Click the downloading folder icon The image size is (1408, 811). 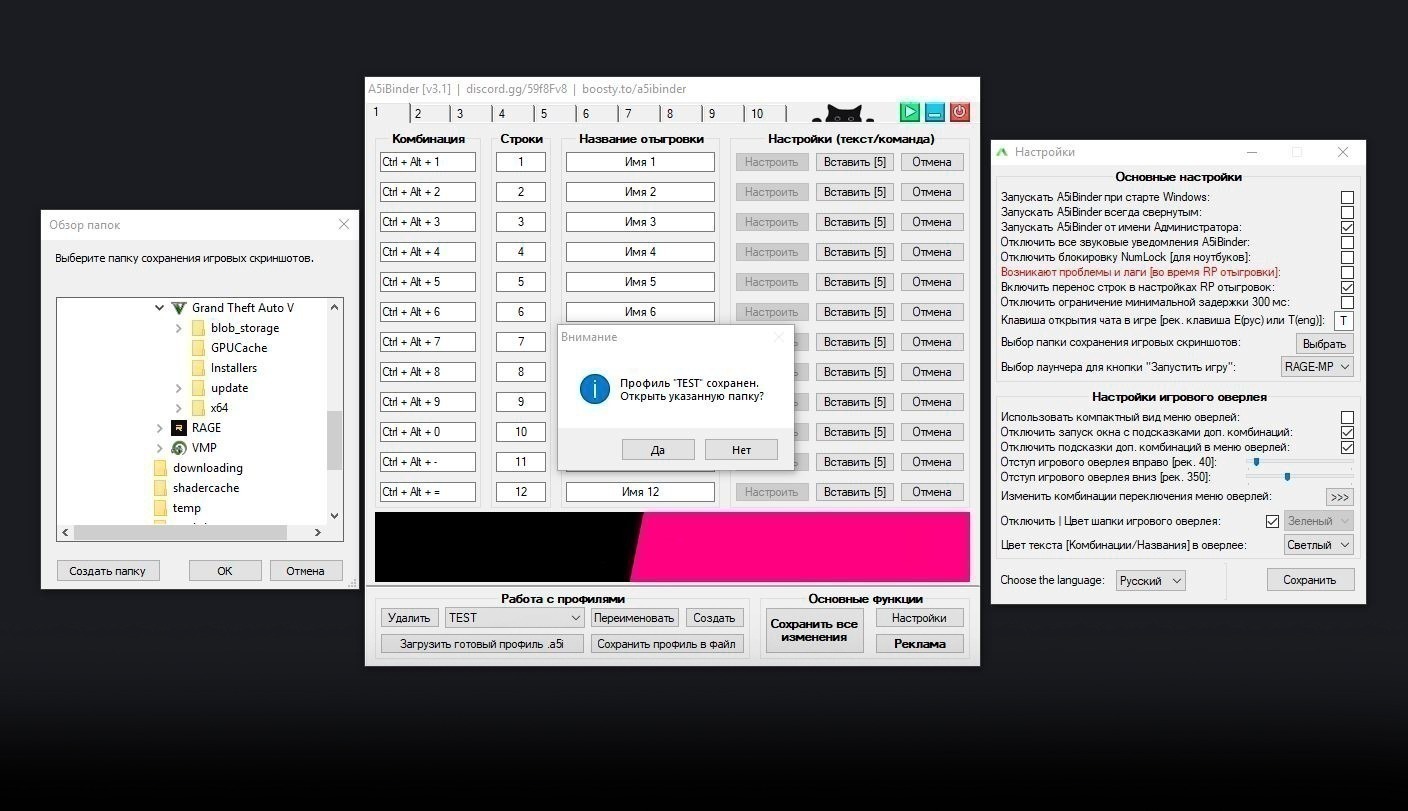[x=160, y=468]
